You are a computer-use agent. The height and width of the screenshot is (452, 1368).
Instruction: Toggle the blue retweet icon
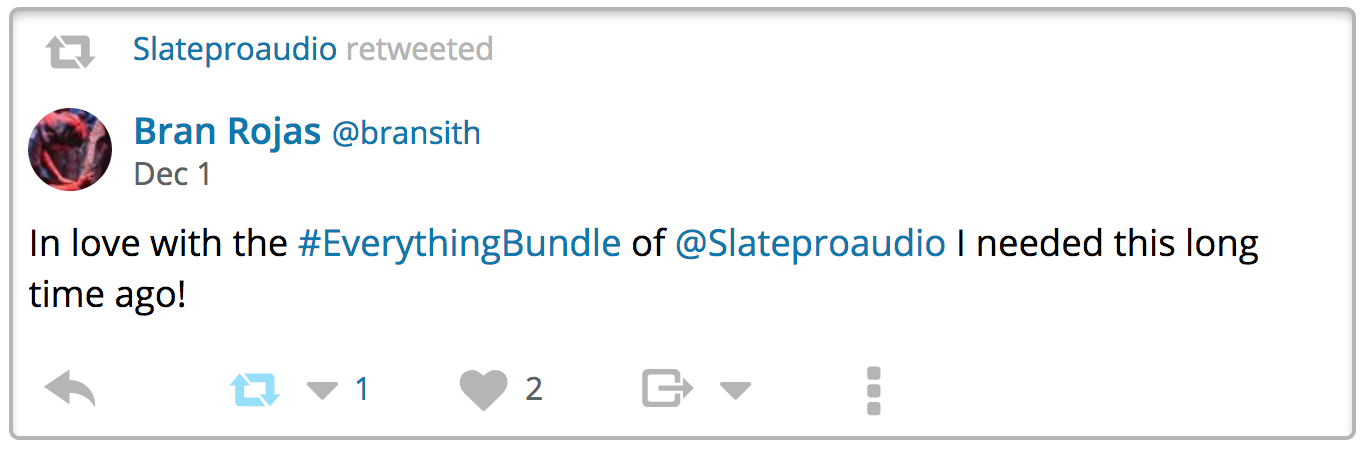[x=255, y=389]
